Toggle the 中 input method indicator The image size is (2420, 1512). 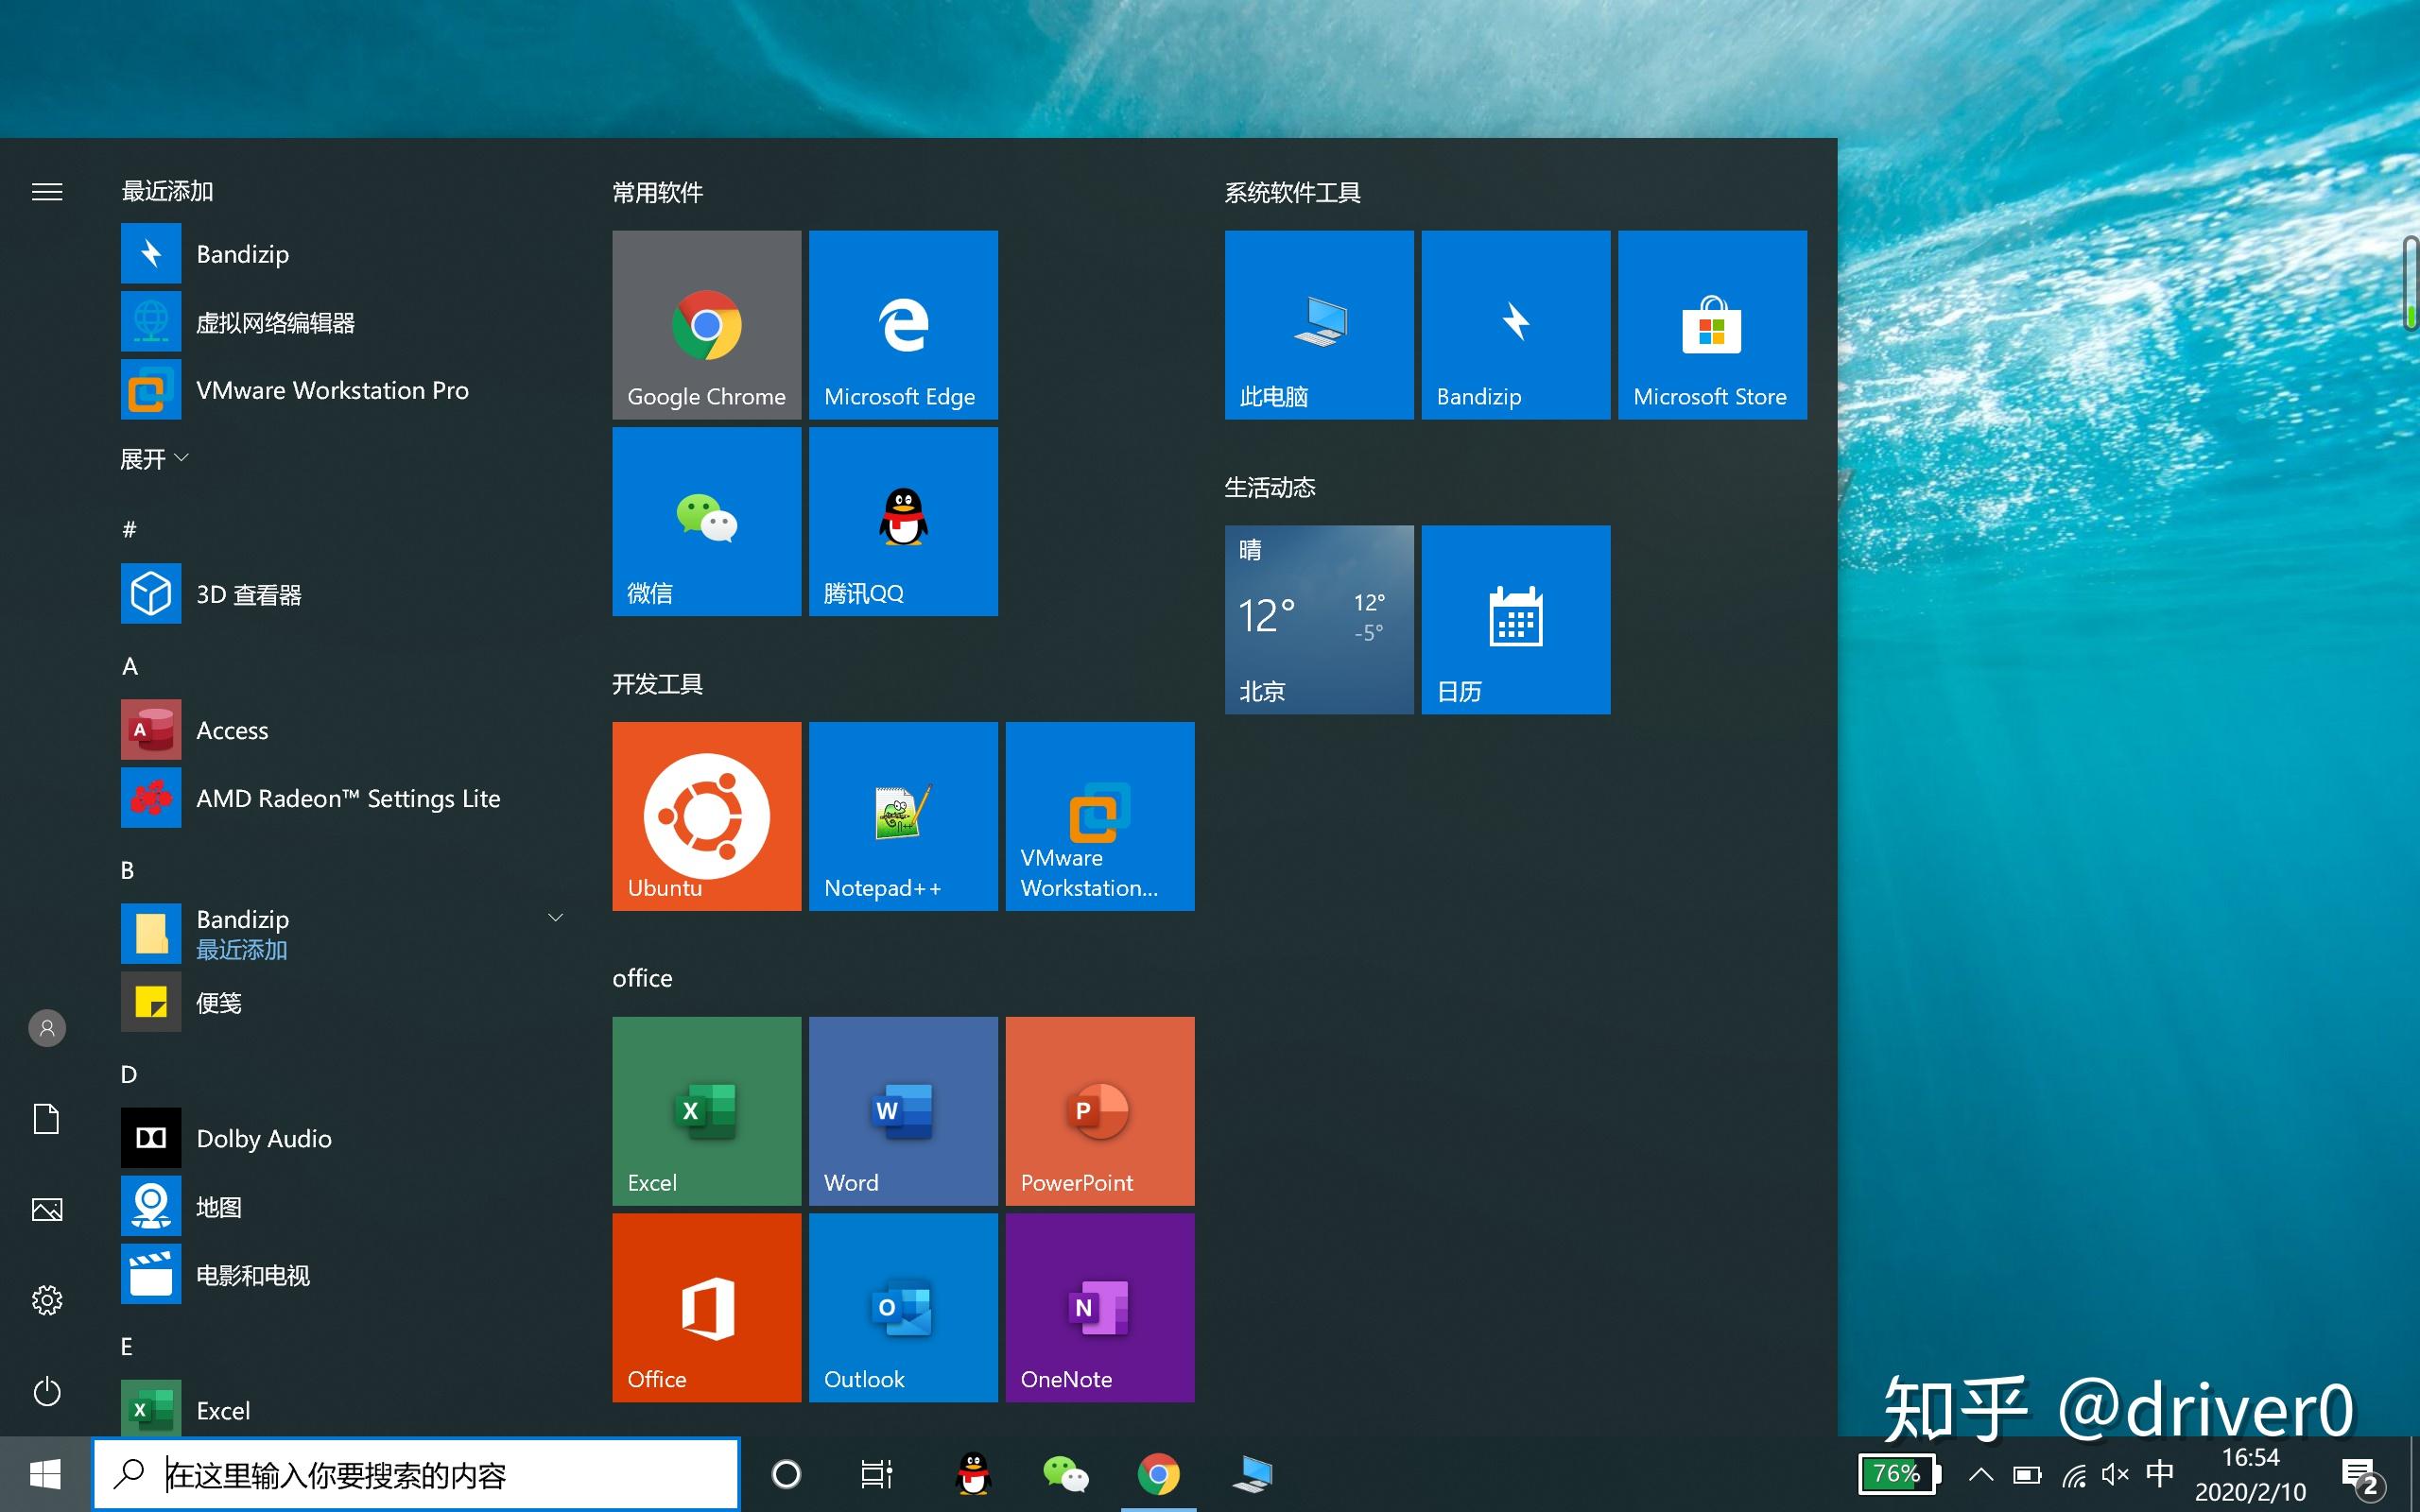(x=2160, y=1473)
